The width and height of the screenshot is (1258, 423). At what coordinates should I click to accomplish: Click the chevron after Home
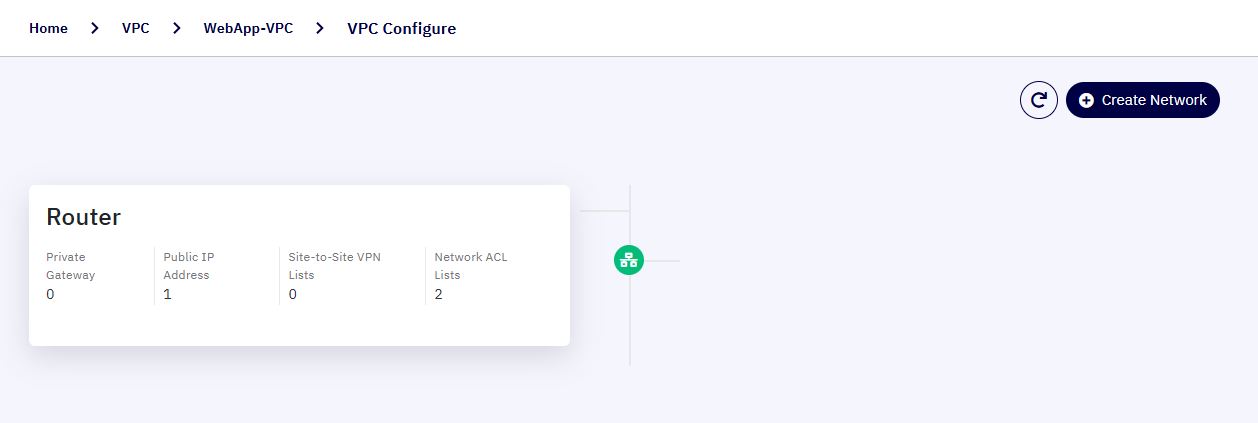pos(95,28)
